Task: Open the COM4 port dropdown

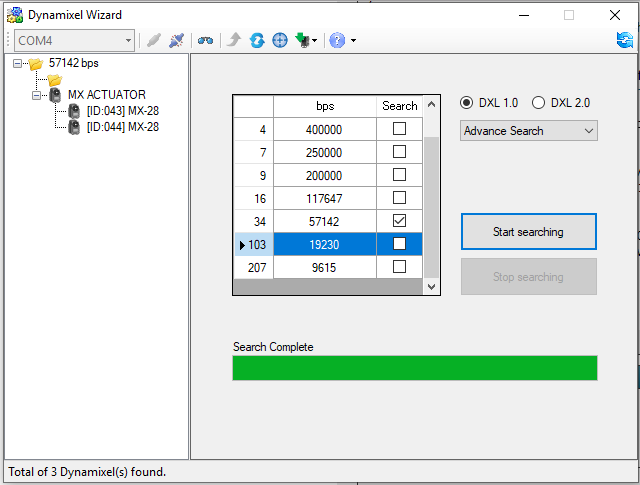Action: point(74,40)
